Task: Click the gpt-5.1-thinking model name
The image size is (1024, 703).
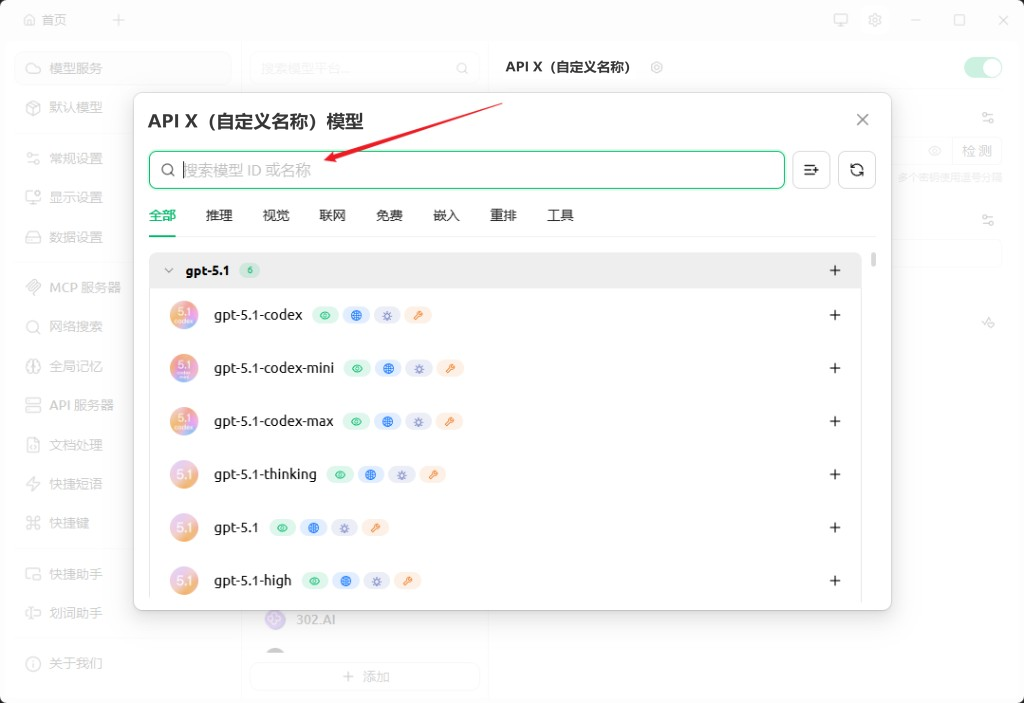Action: 265,474
